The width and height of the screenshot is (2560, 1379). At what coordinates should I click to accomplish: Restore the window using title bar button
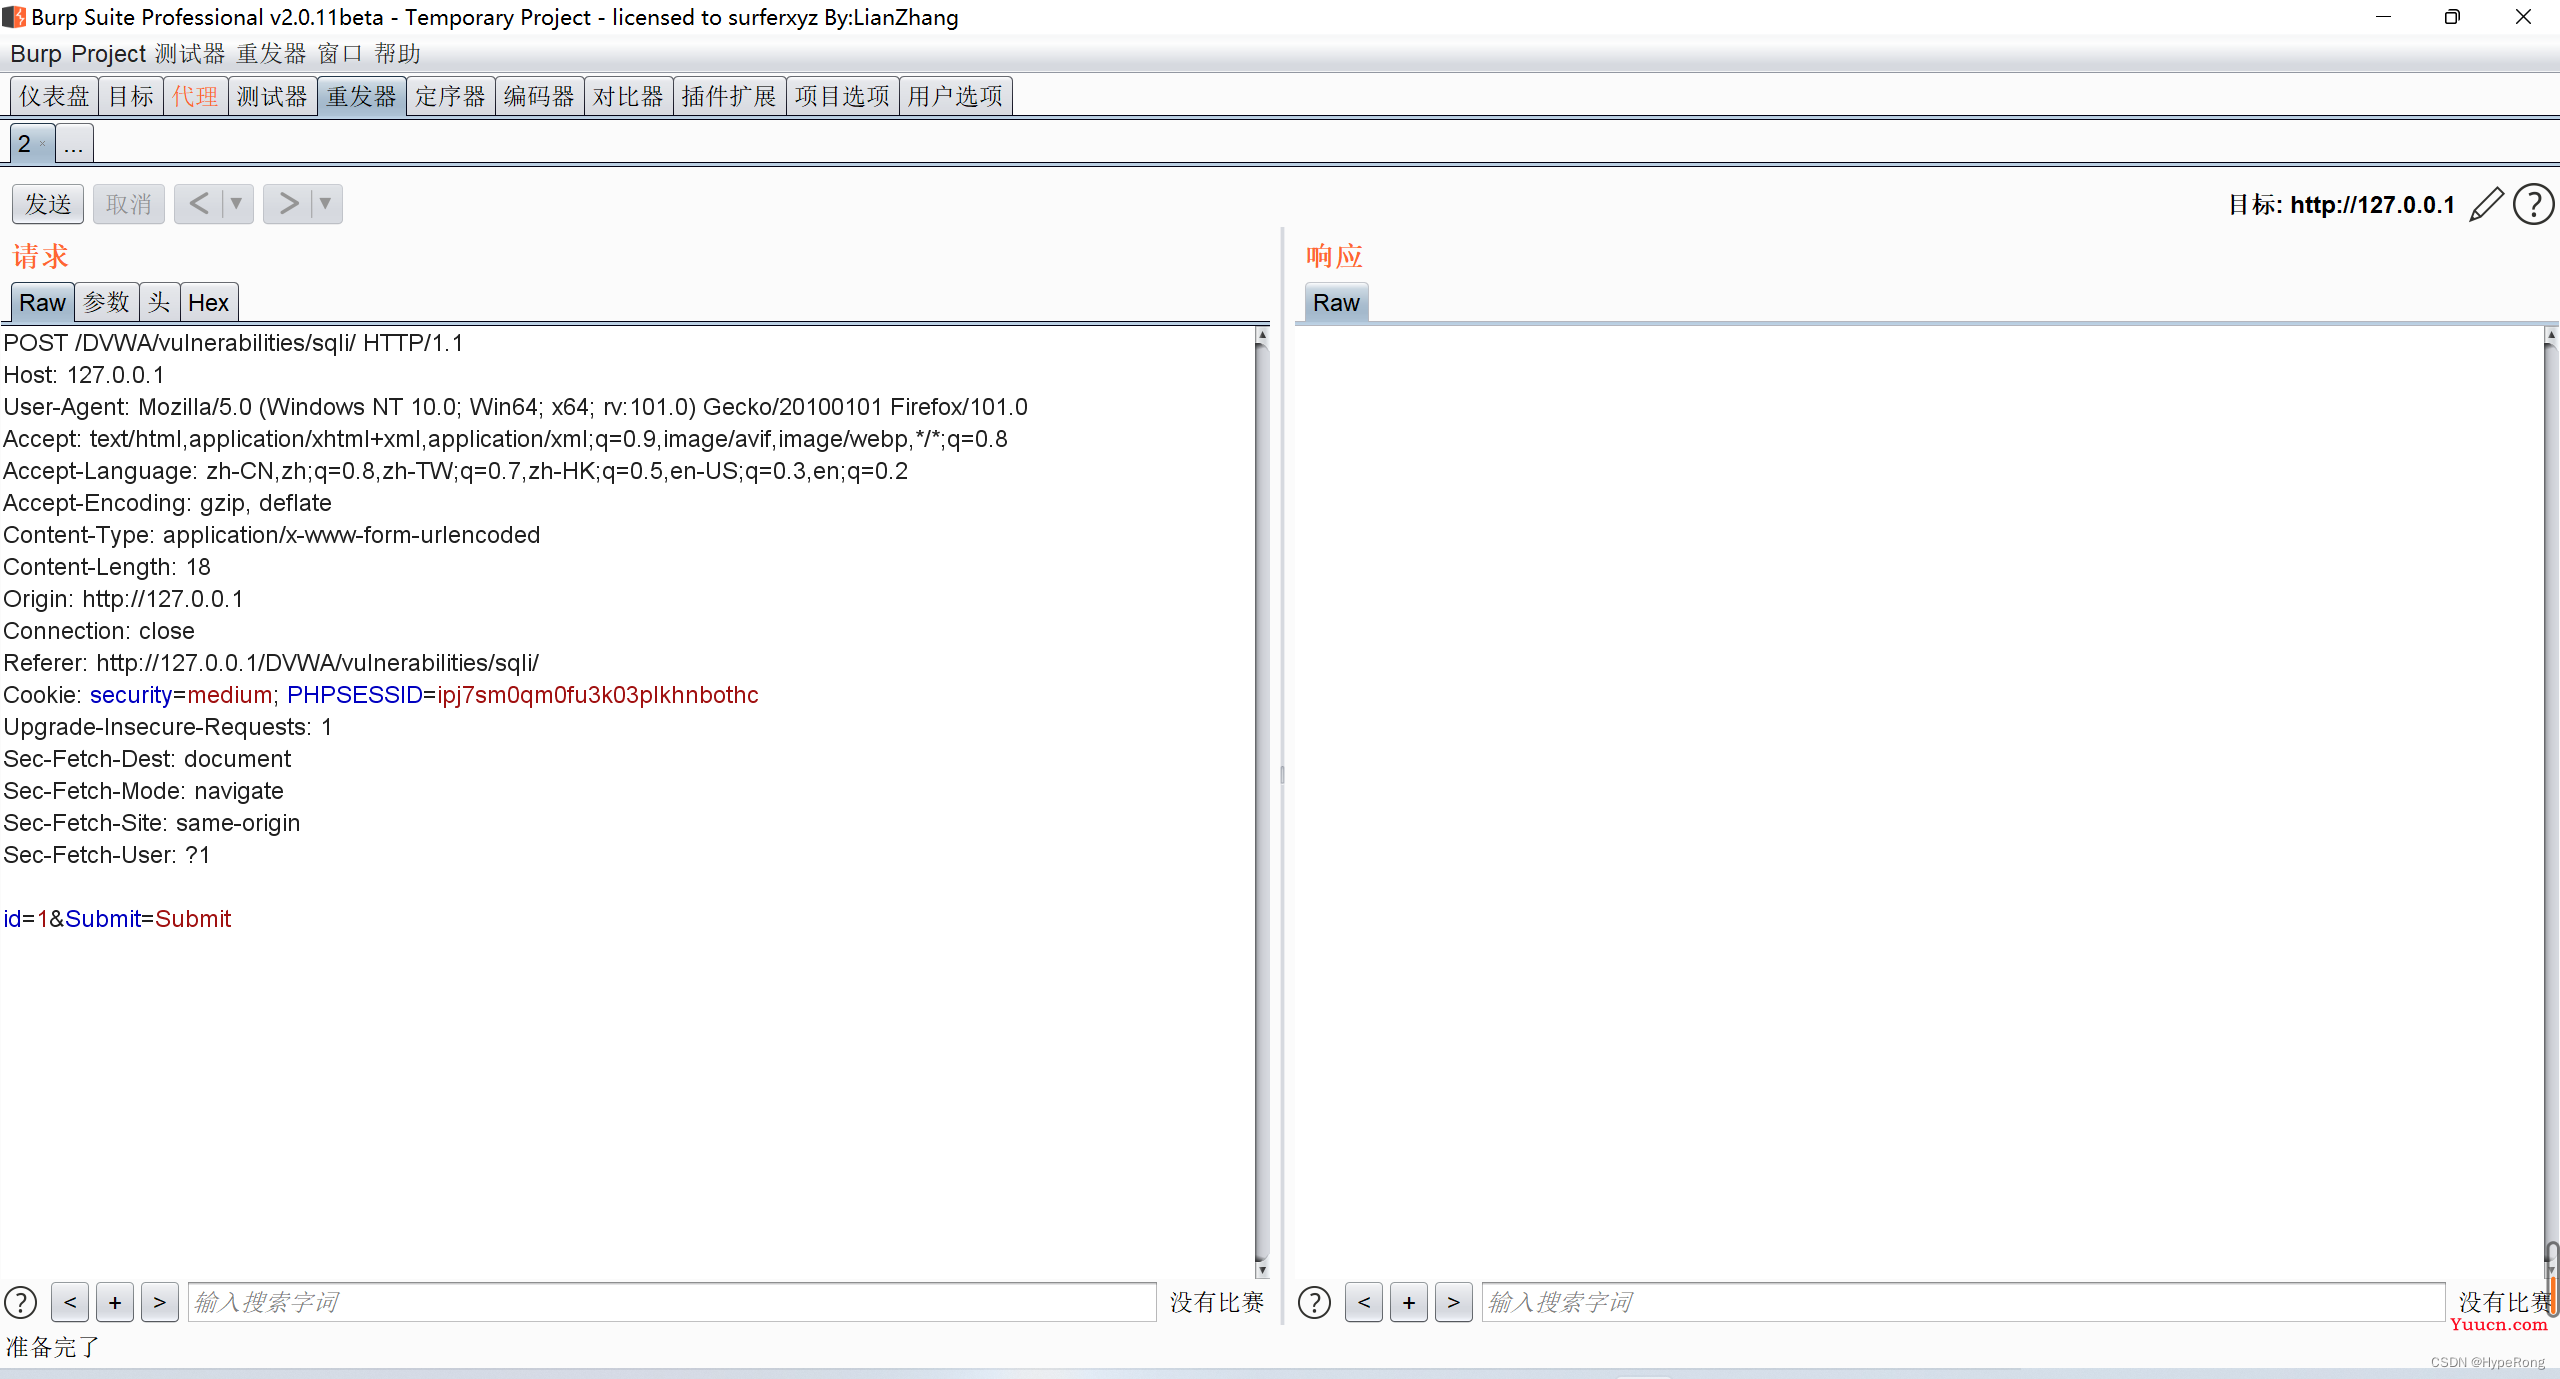click(x=2452, y=17)
